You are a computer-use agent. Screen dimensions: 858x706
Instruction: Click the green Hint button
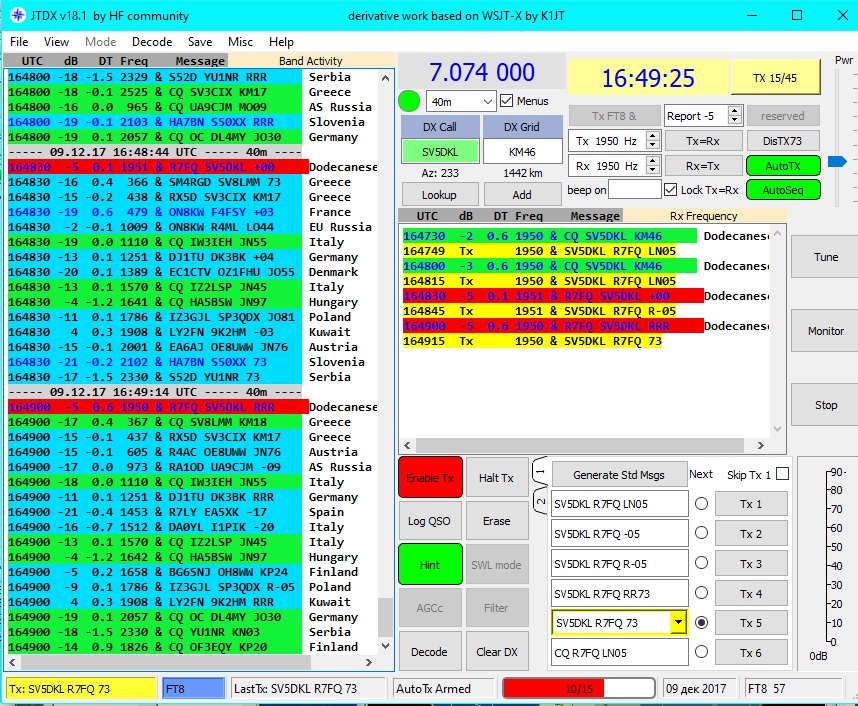(429, 565)
